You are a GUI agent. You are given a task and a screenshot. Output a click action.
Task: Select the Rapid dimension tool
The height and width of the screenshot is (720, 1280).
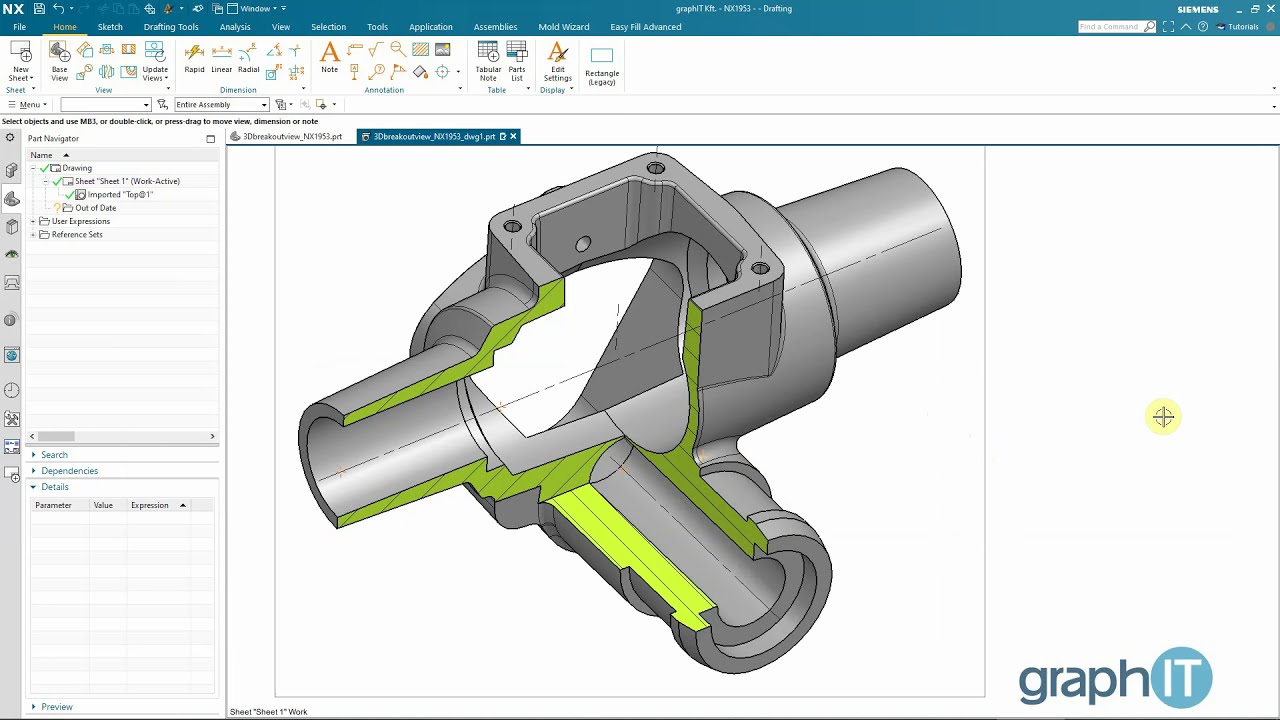click(194, 58)
